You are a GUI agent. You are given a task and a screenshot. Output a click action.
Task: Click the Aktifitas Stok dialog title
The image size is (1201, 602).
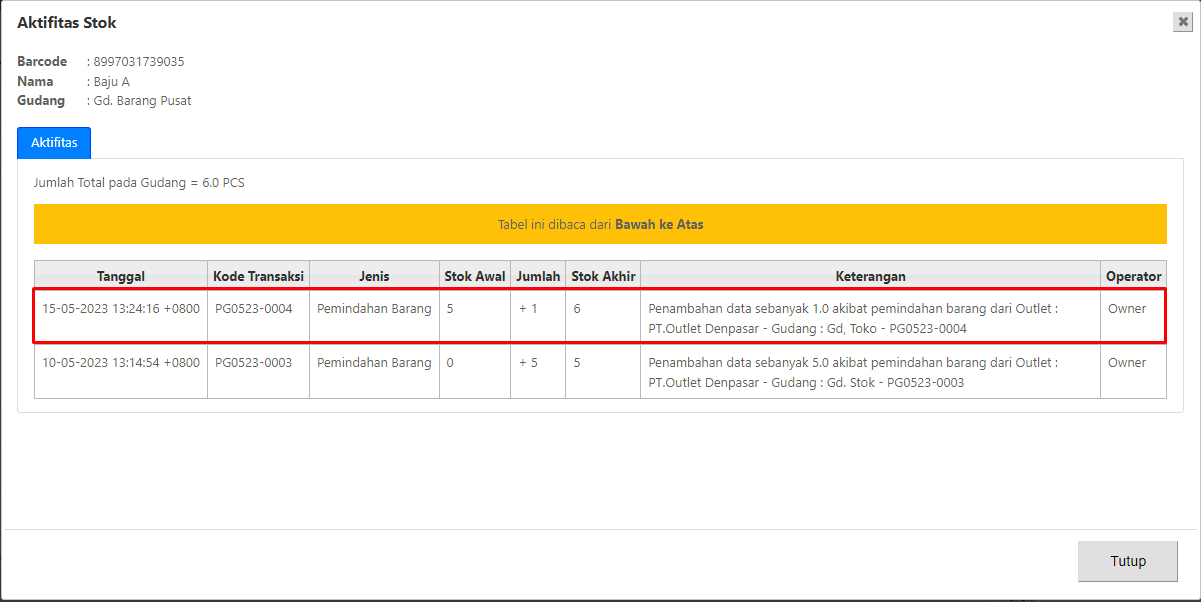(x=67, y=22)
